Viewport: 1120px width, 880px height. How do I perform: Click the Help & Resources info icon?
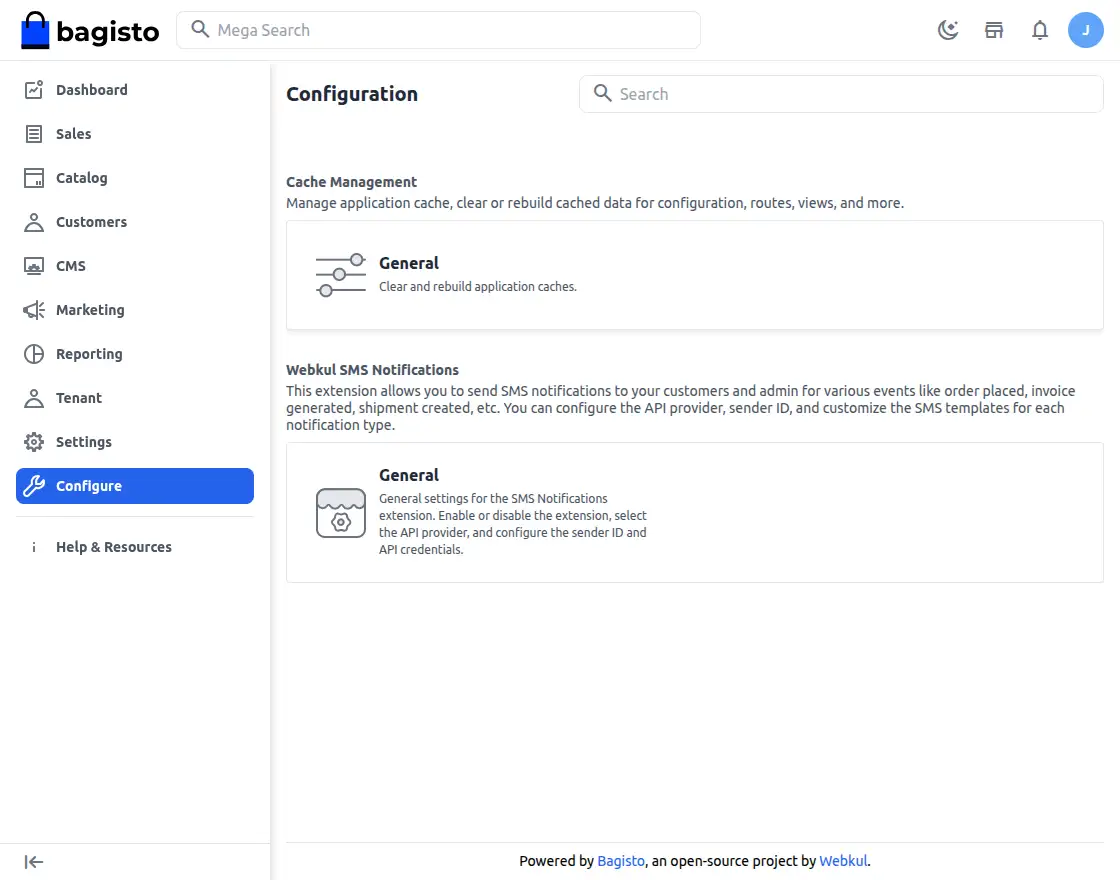(34, 547)
